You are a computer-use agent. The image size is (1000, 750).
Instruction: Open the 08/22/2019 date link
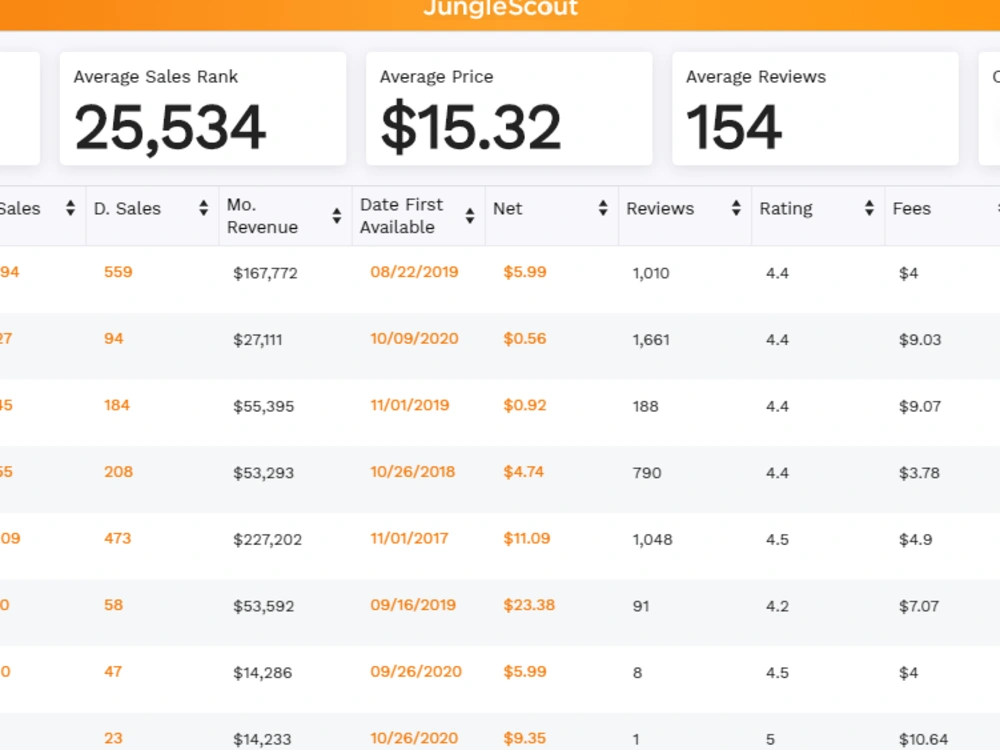coord(415,272)
